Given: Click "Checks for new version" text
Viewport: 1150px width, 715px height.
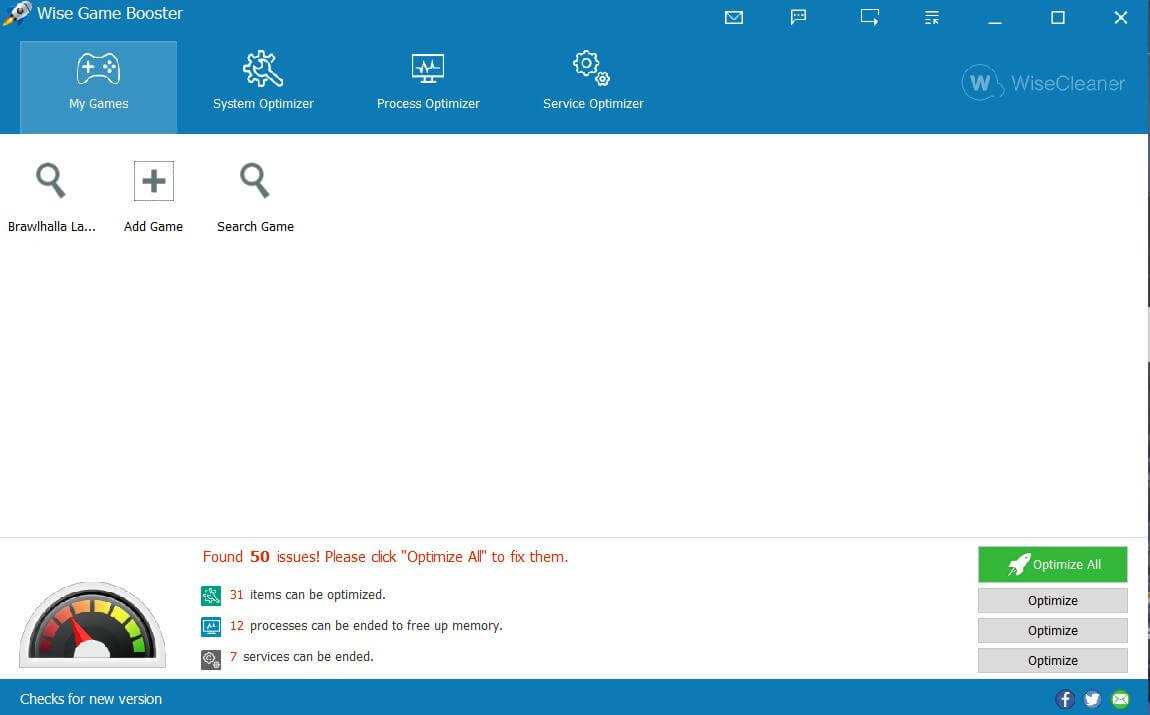Looking at the screenshot, I should (x=91, y=699).
